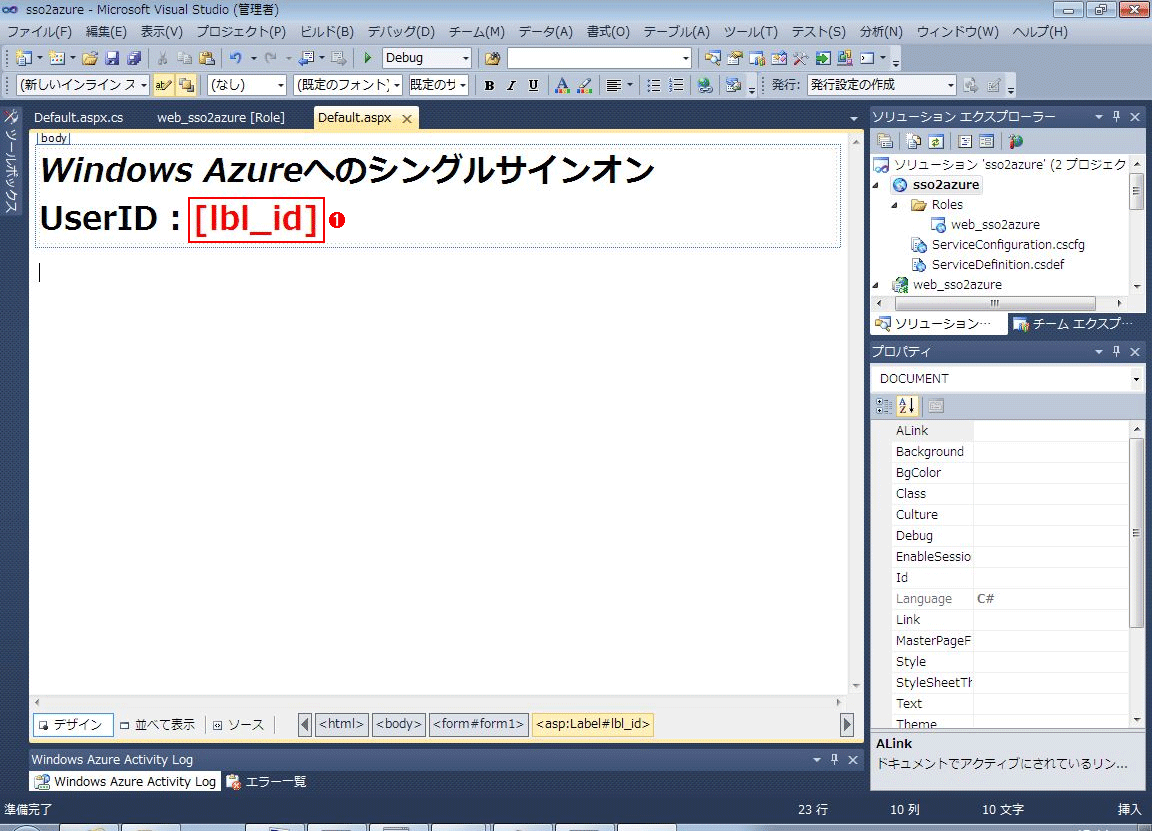The image size is (1152, 831).
Task: Select the <body> tag in breadcrumb
Action: (399, 724)
